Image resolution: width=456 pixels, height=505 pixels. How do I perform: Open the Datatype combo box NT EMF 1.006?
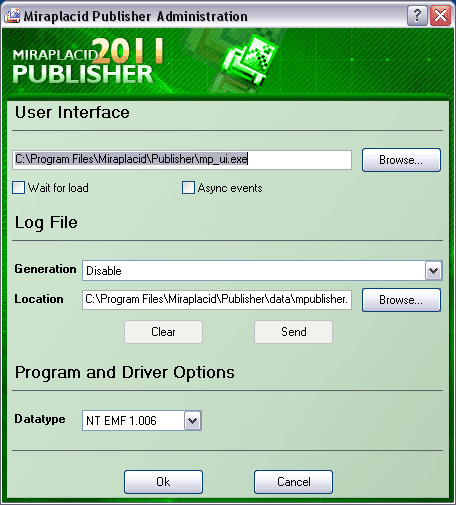tap(142, 421)
